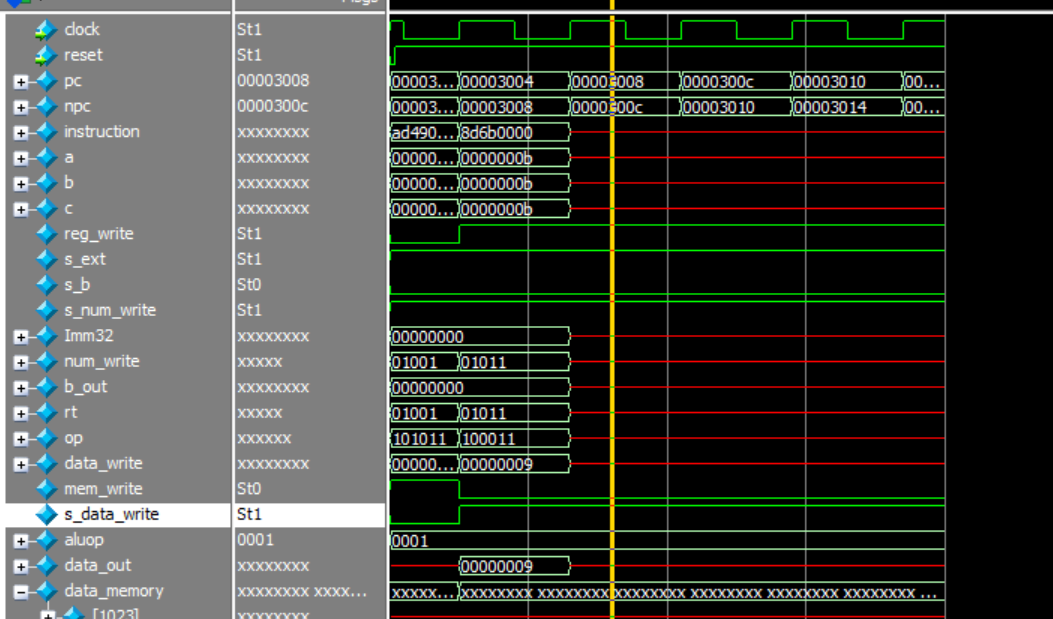Collapse the data_memory signal tree

pyautogui.click(x=21, y=592)
